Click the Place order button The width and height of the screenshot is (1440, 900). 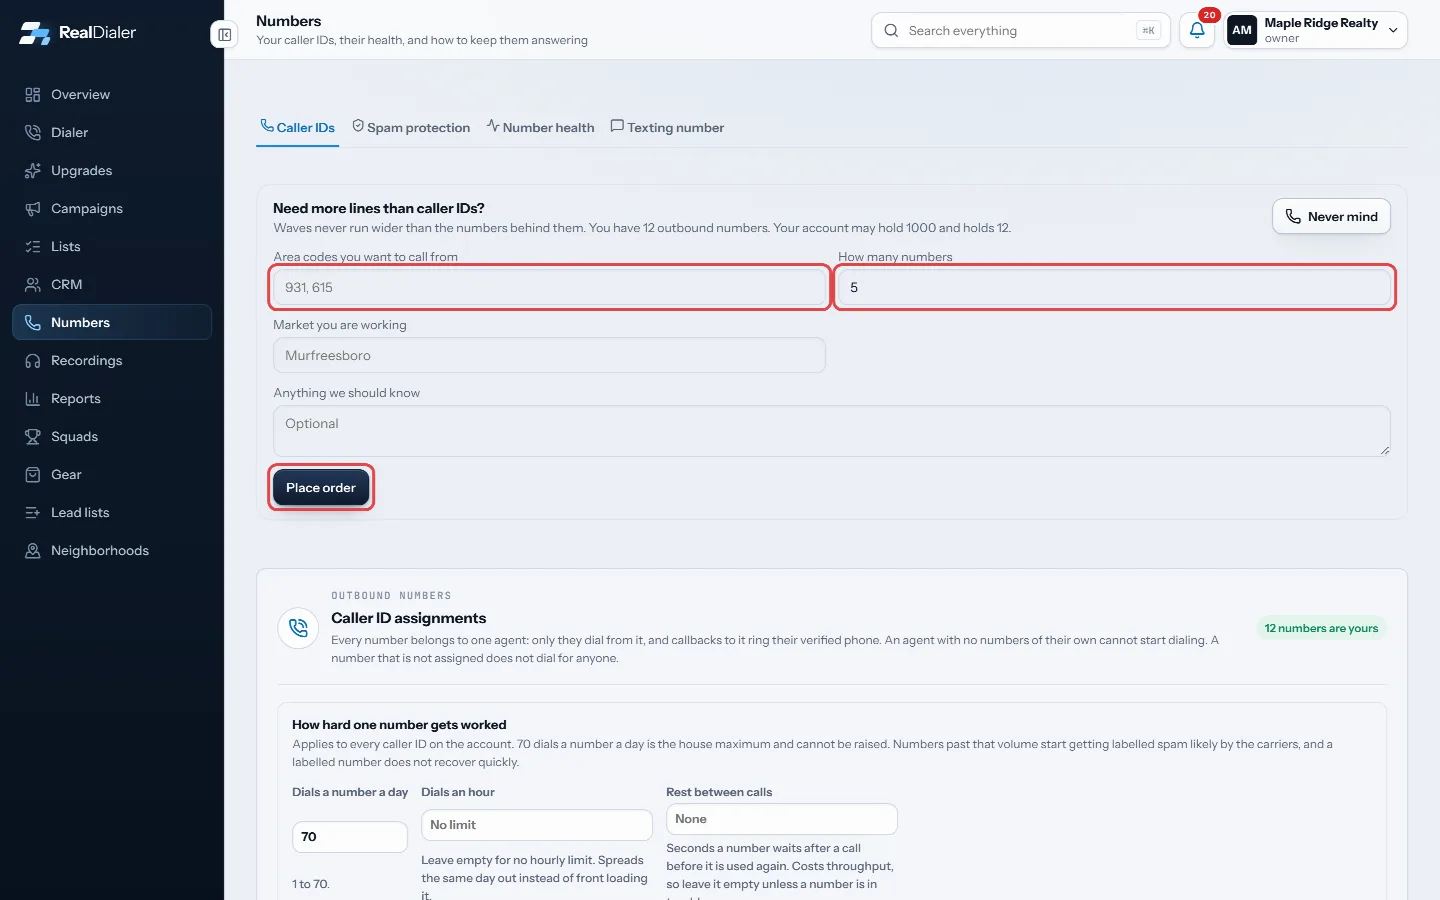tap(321, 487)
